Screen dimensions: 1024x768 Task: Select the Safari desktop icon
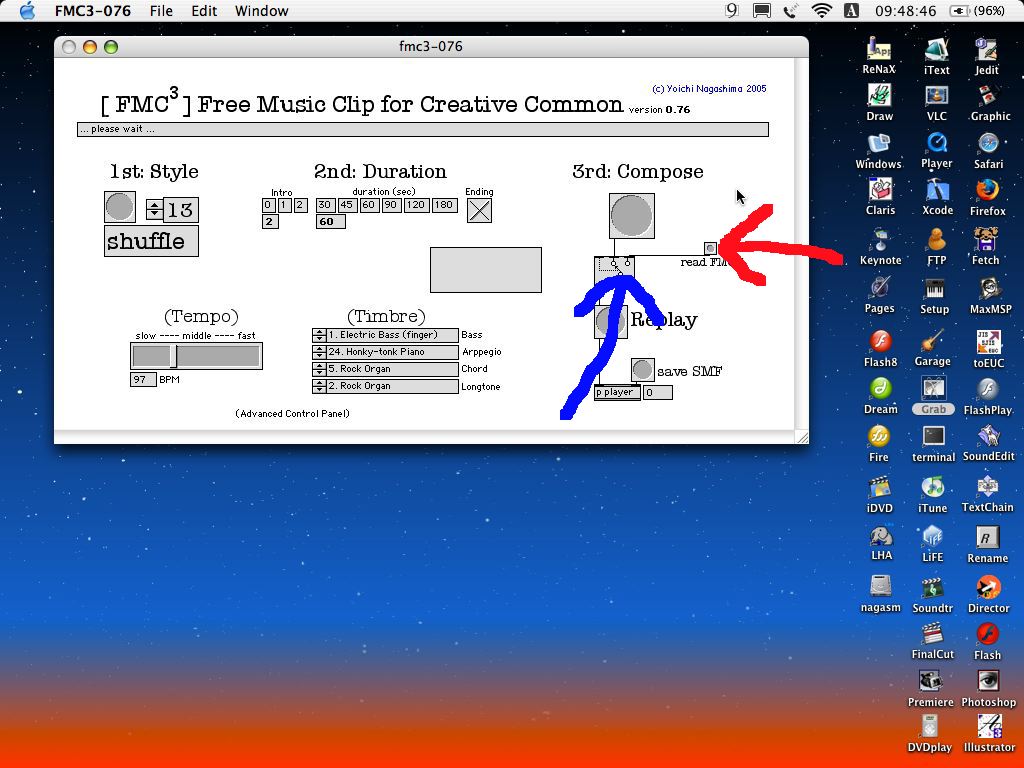[988, 151]
